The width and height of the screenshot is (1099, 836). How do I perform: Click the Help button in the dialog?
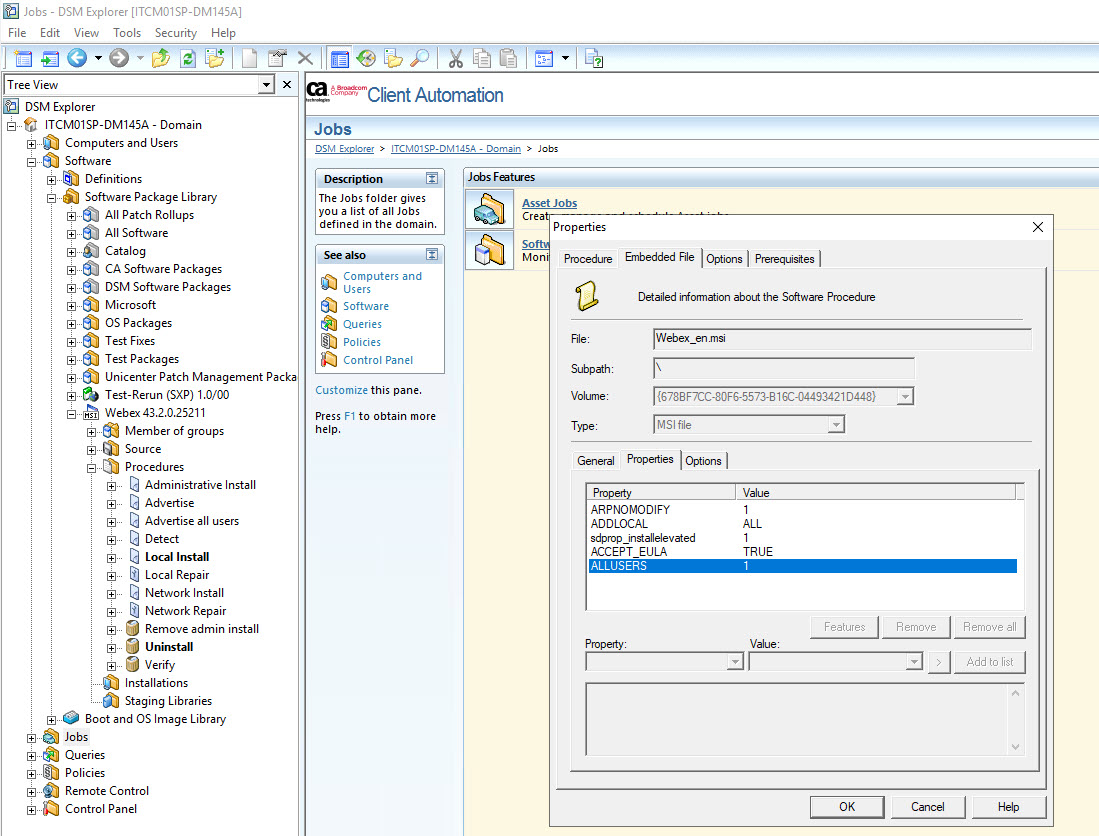[x=1008, y=807]
